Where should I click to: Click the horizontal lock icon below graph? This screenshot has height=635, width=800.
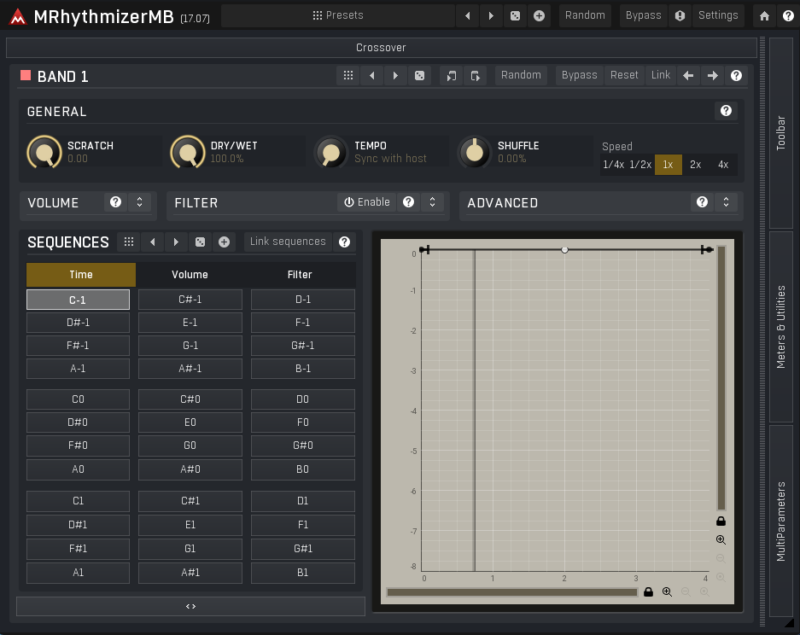click(x=648, y=592)
